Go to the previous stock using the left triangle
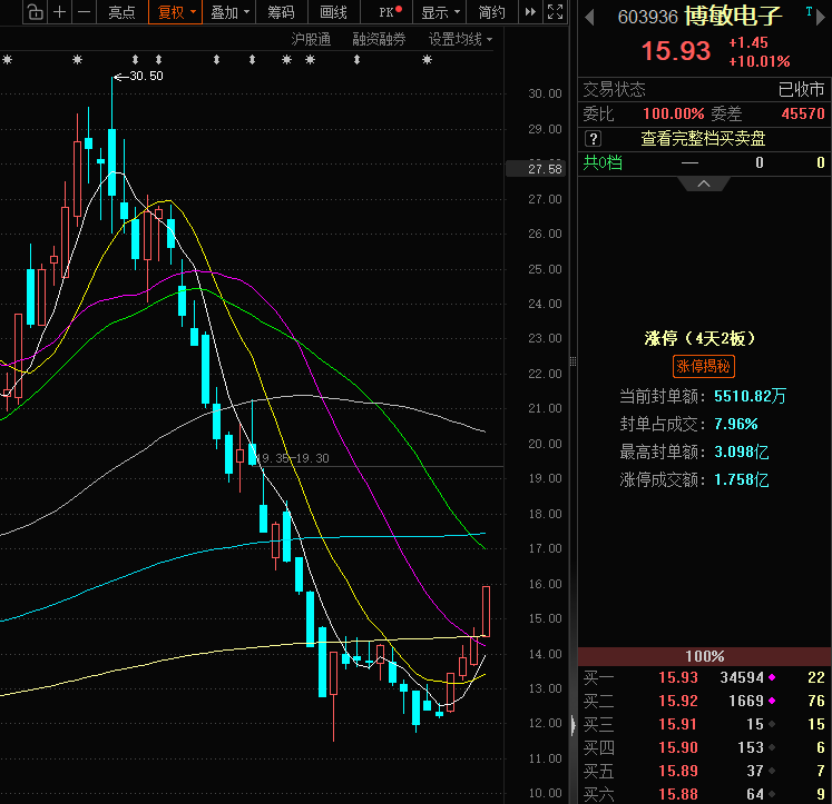The image size is (832, 804). [589, 18]
